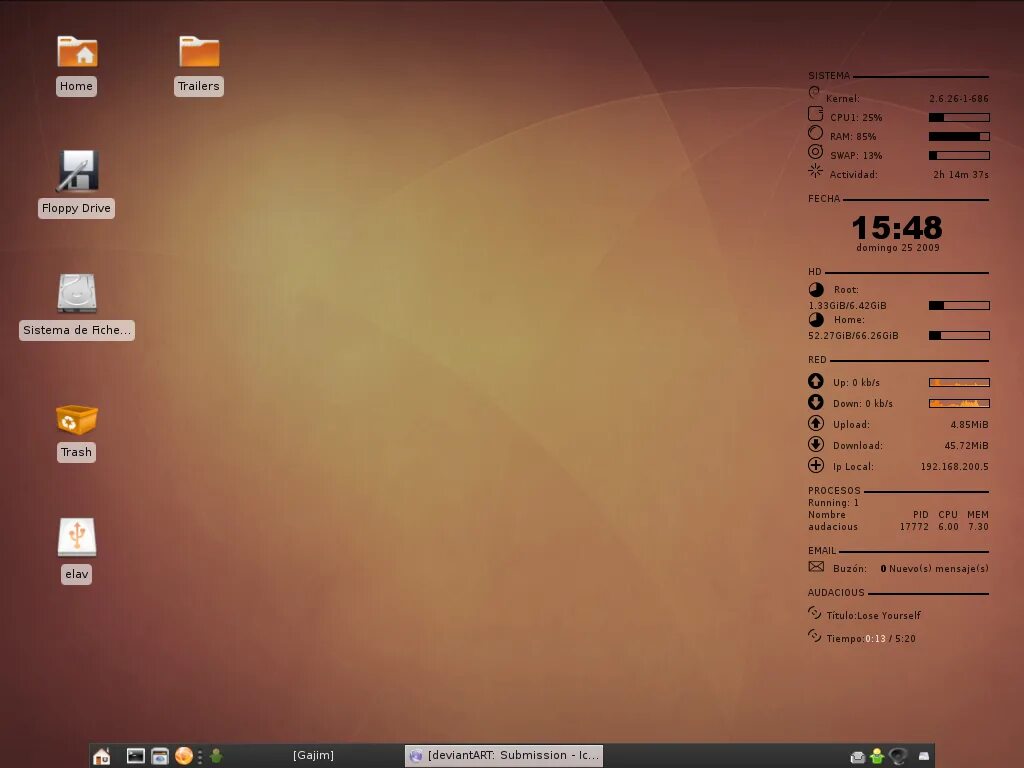Click the SWAP disc icon
The image size is (1024, 768).
click(816, 152)
